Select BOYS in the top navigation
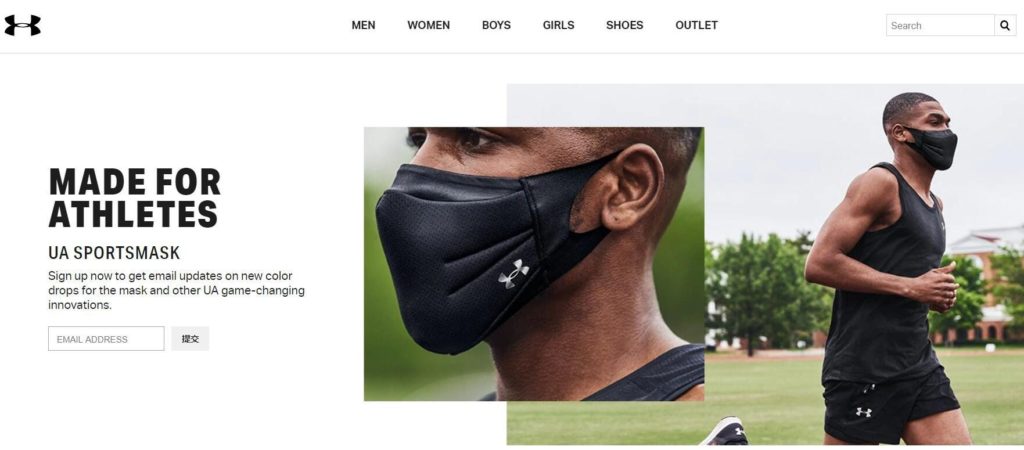 click(x=496, y=25)
